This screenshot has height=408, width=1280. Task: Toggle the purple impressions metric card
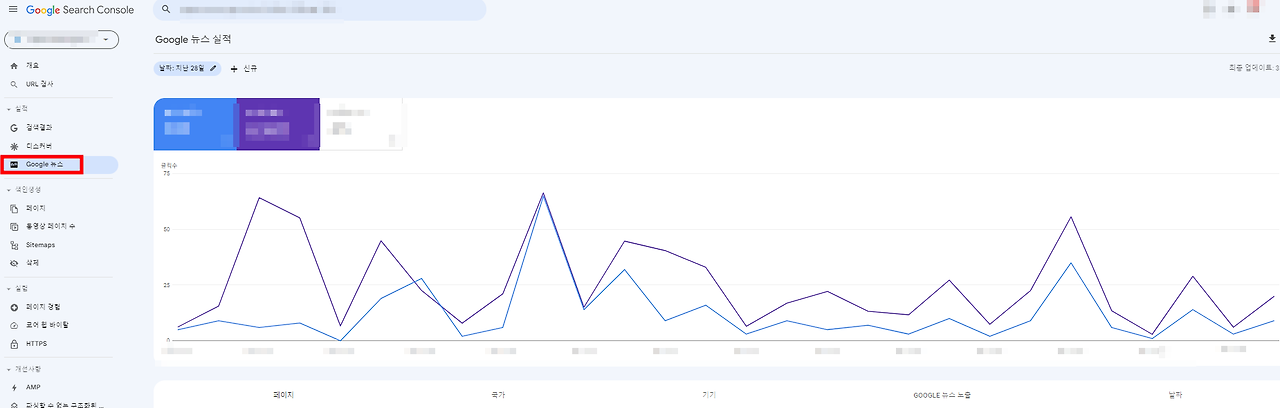pos(277,124)
